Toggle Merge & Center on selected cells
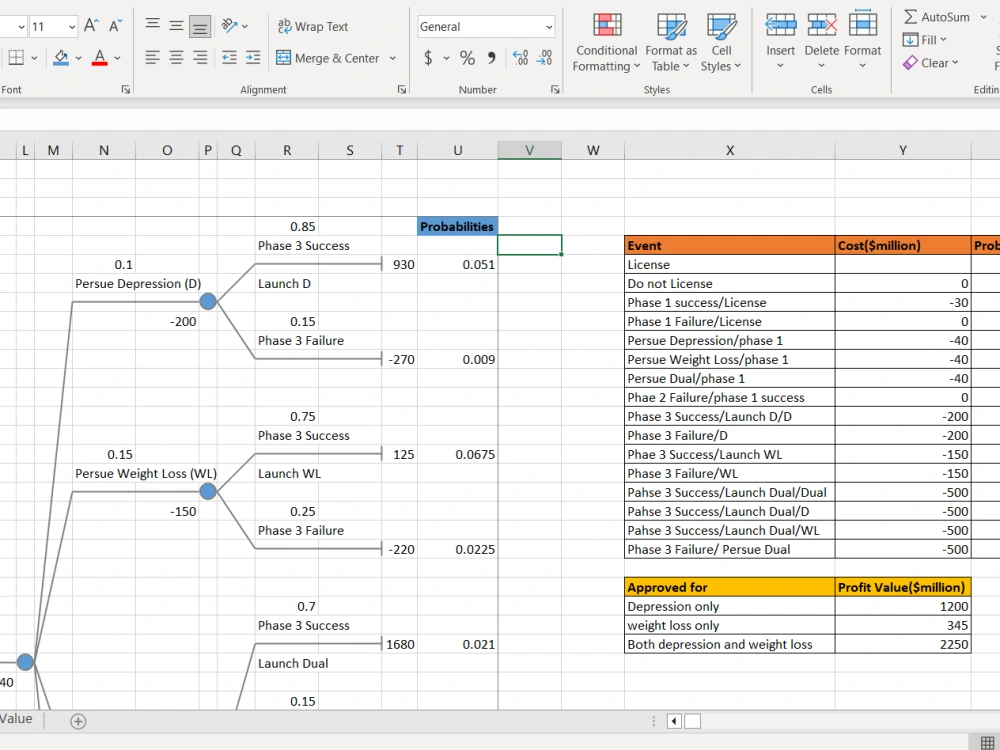The height and width of the screenshot is (750, 1000). coord(330,58)
